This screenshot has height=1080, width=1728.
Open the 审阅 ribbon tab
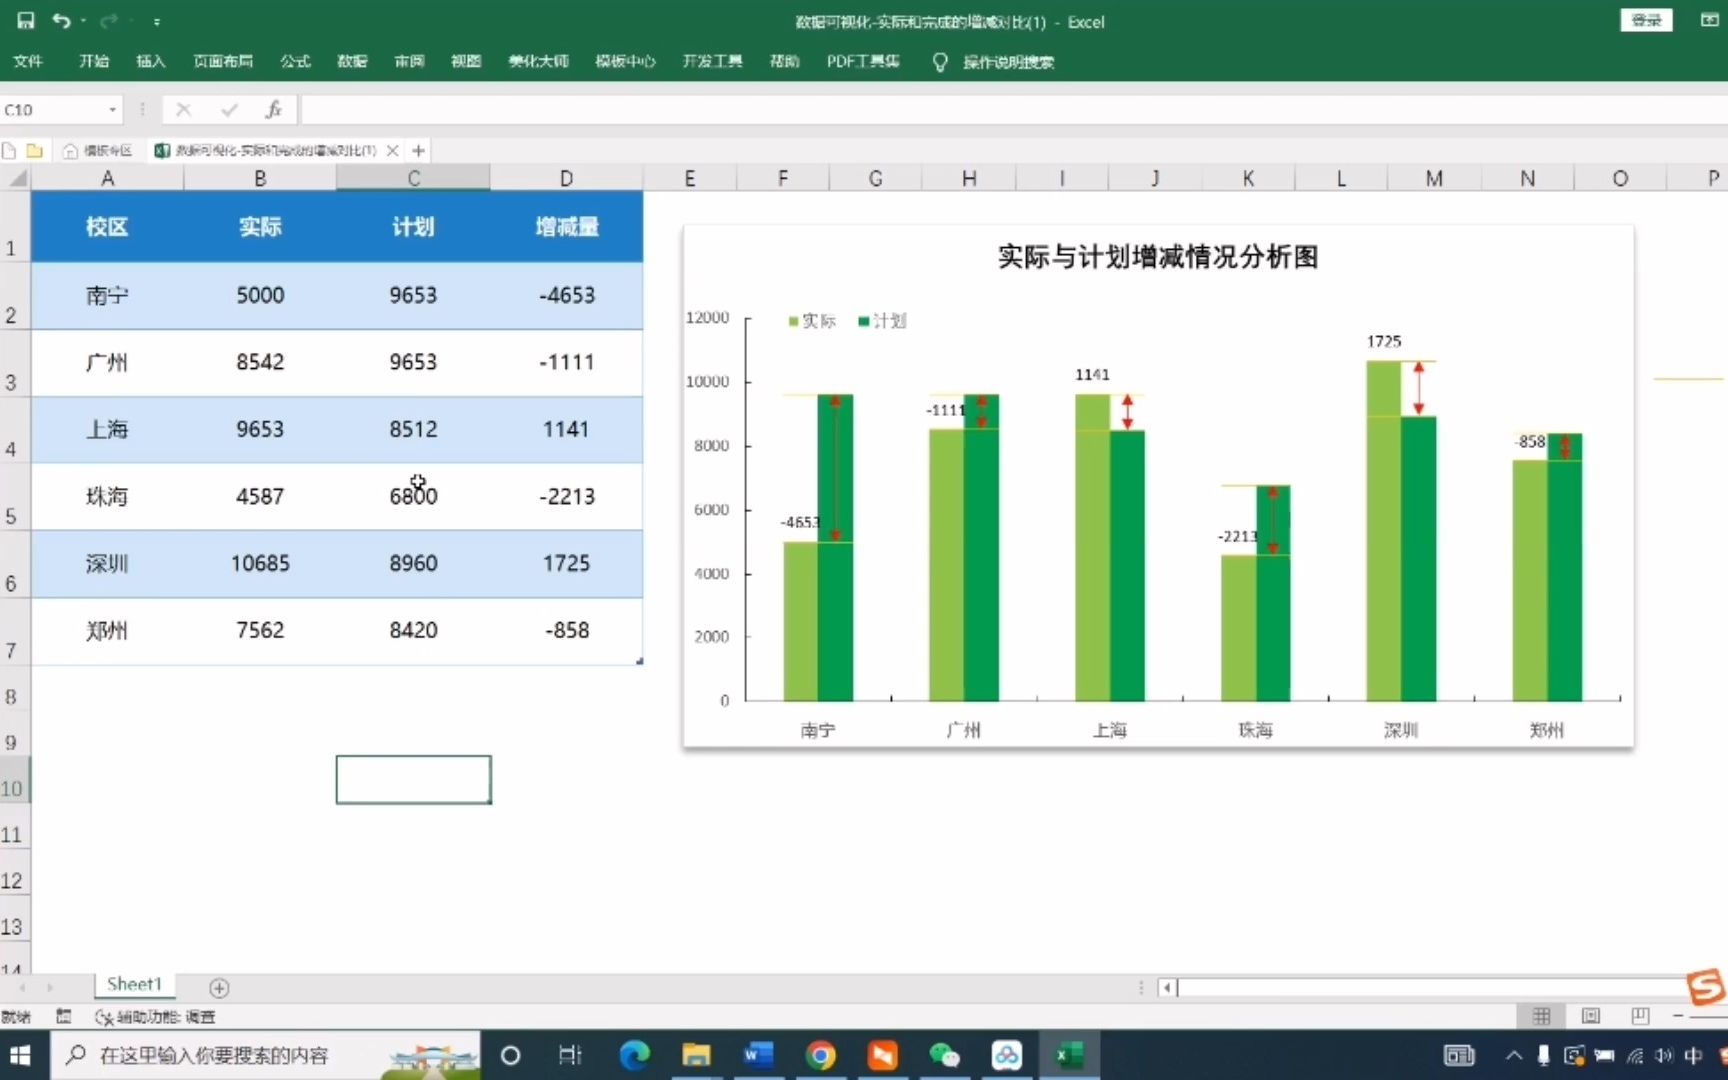tap(409, 61)
